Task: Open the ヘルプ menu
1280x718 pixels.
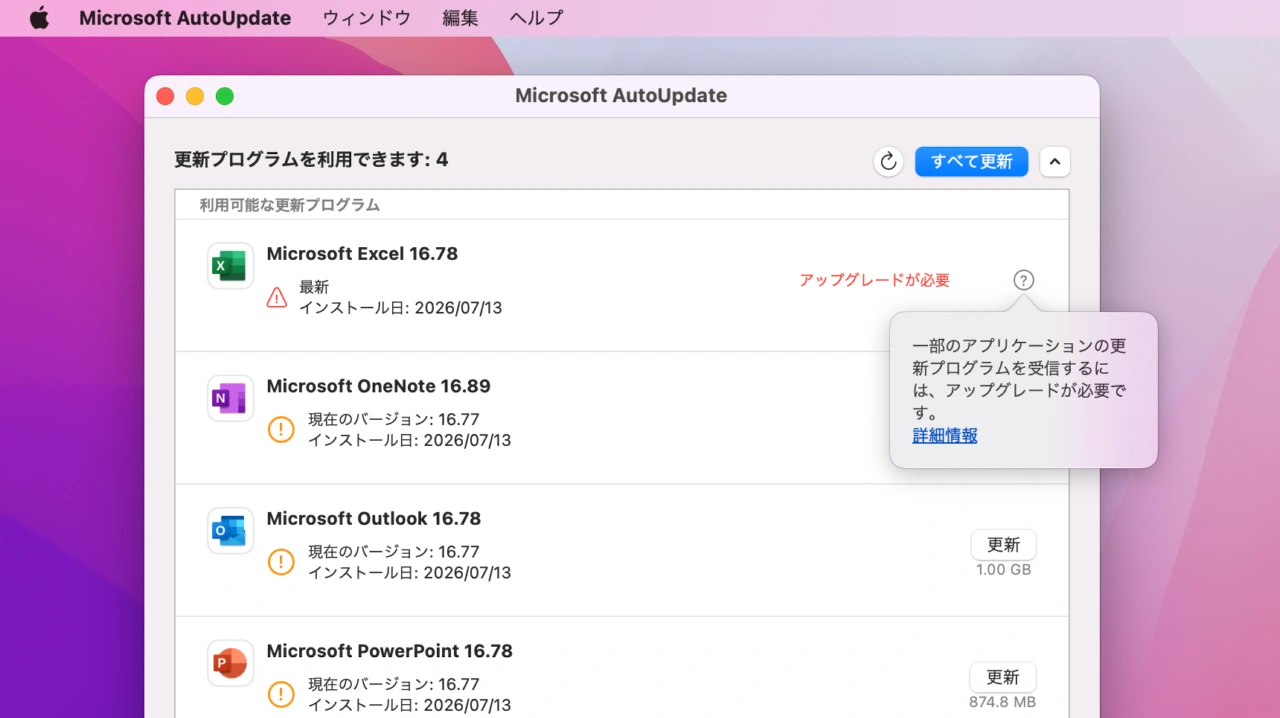Action: 536,18
